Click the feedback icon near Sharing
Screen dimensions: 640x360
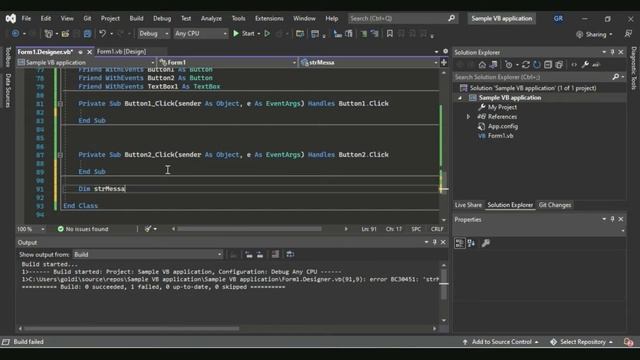point(628,34)
